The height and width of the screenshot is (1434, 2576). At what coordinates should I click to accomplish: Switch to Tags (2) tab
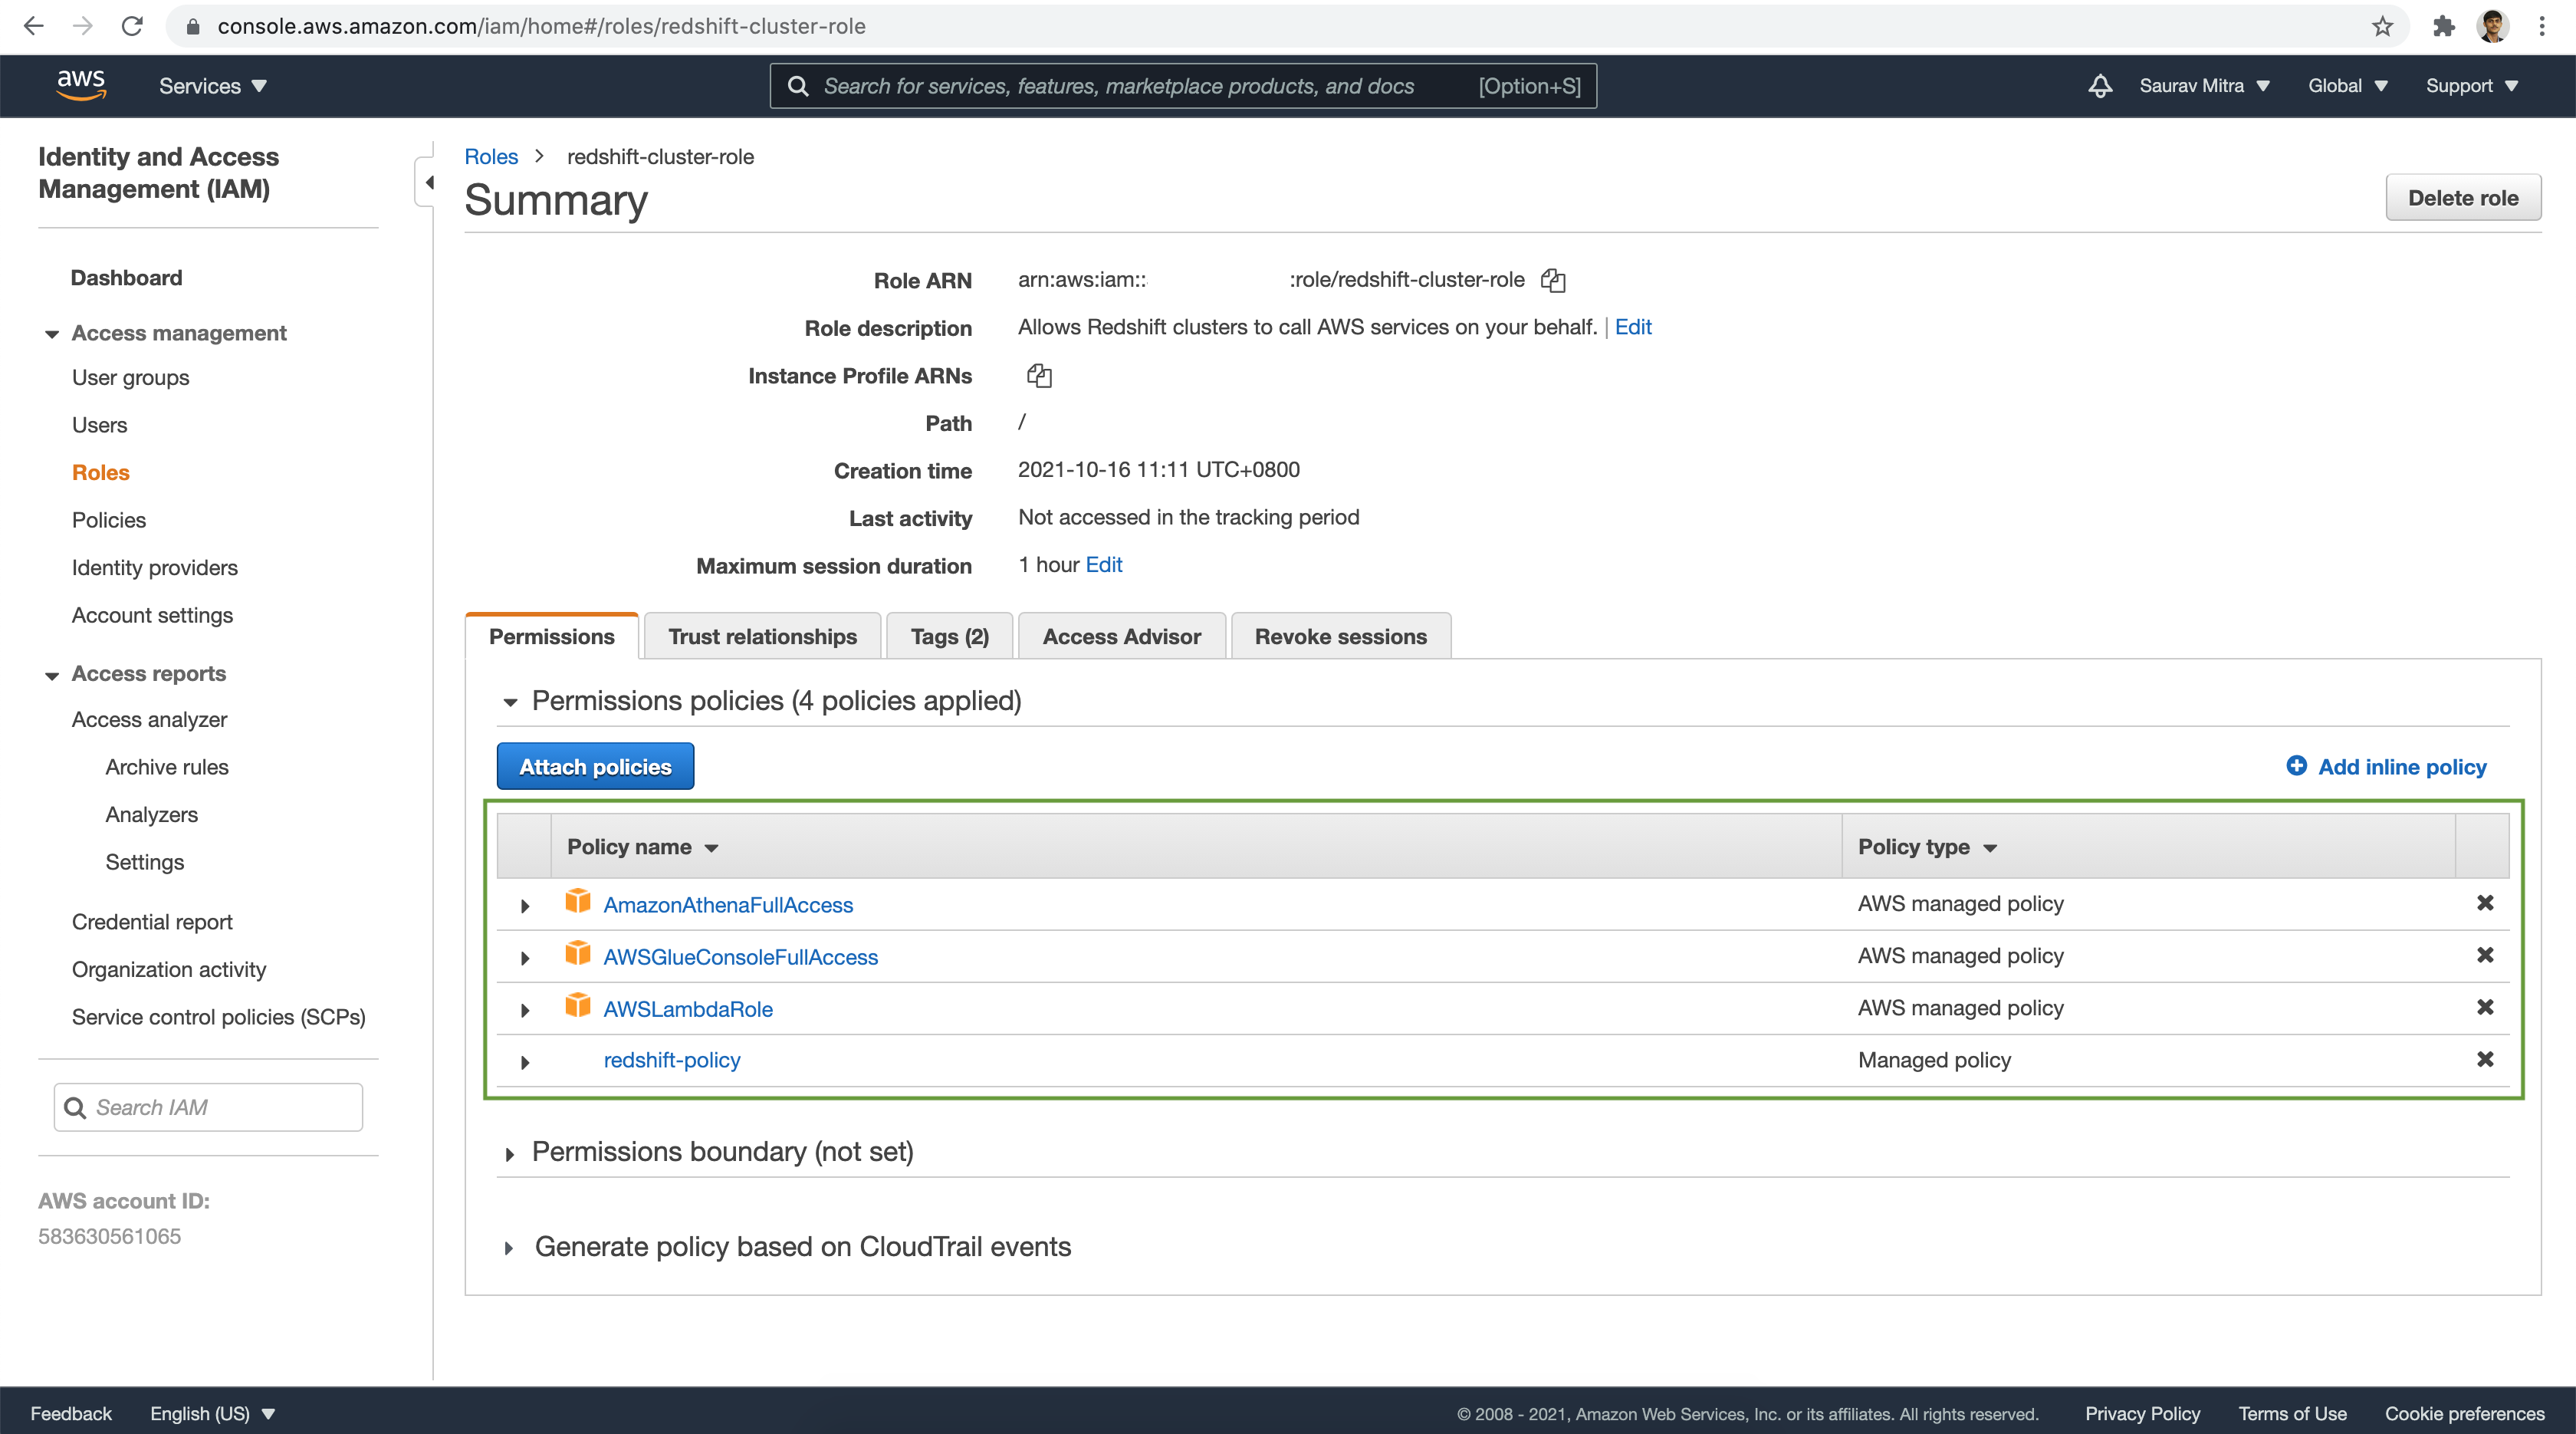949,636
